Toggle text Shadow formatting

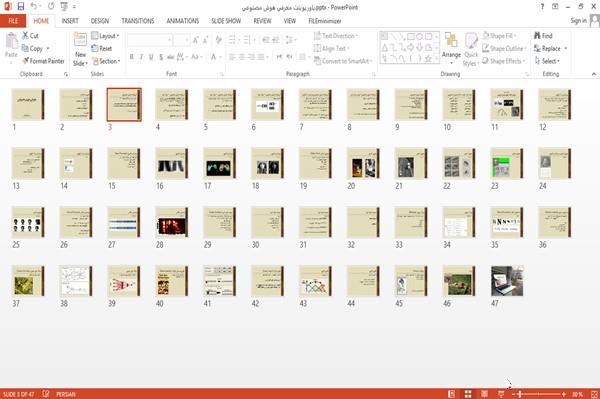pyautogui.click(x=161, y=57)
